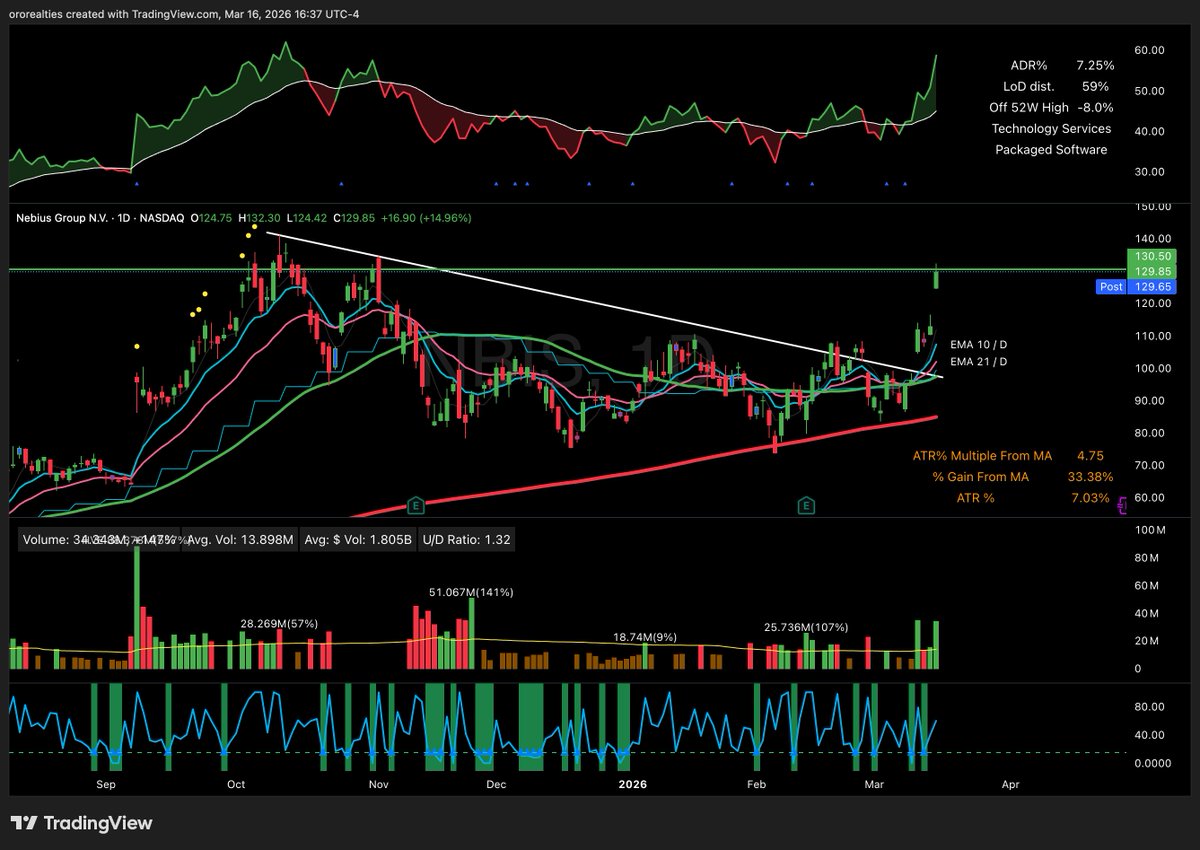Image resolution: width=1200 pixels, height=850 pixels.
Task: Click 150.00 on the price axis
Action: pos(1152,206)
